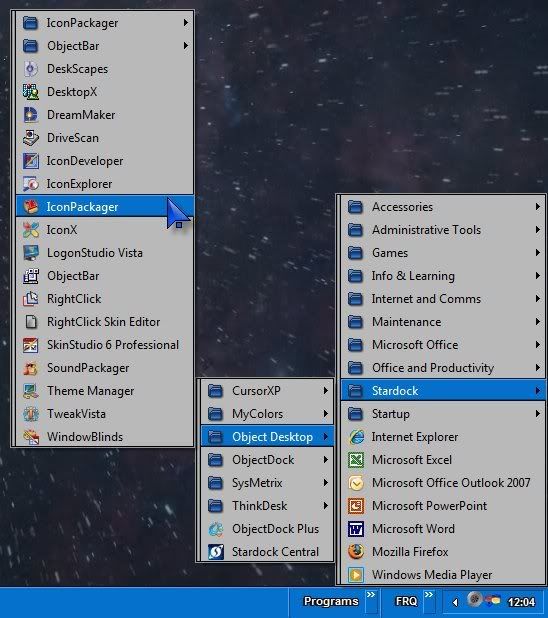Viewport: 548px width, 618px height.
Task: Expand the FRQ toolbar chevron
Action: click(429, 595)
